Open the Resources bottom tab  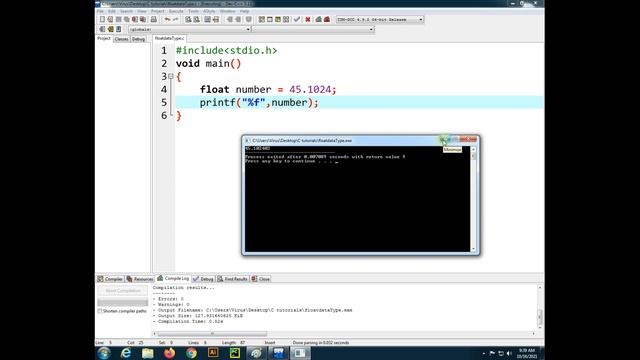140,279
